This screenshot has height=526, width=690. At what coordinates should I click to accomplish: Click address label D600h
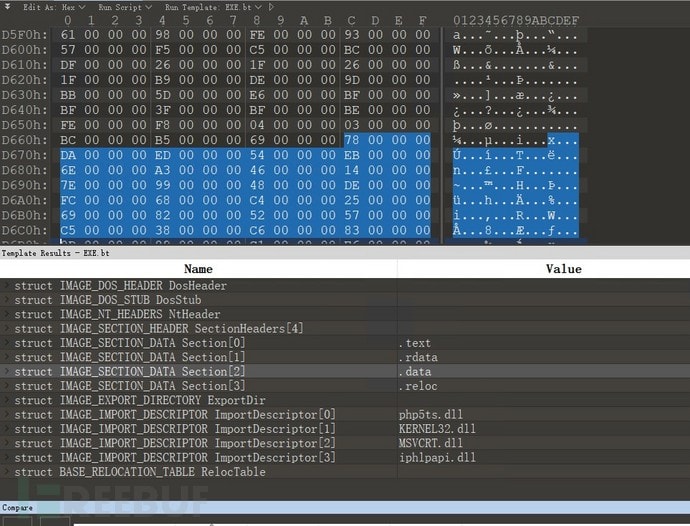24,50
